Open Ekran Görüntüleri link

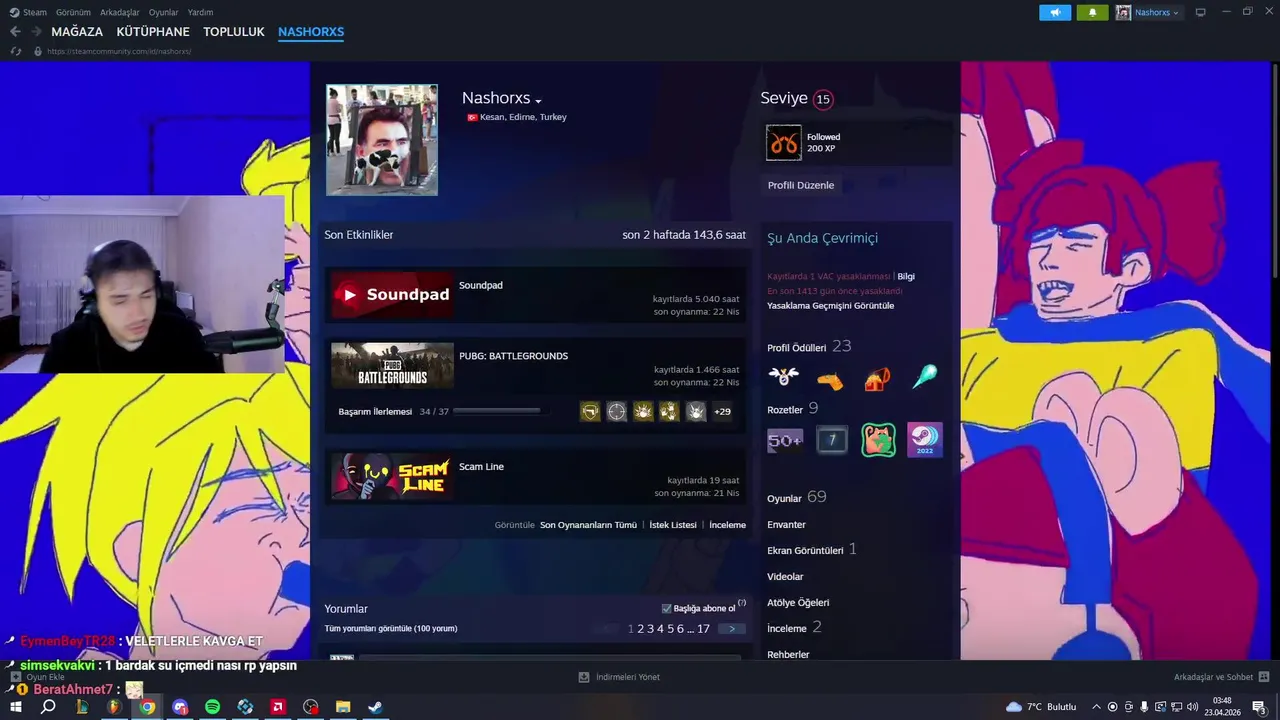[805, 551]
